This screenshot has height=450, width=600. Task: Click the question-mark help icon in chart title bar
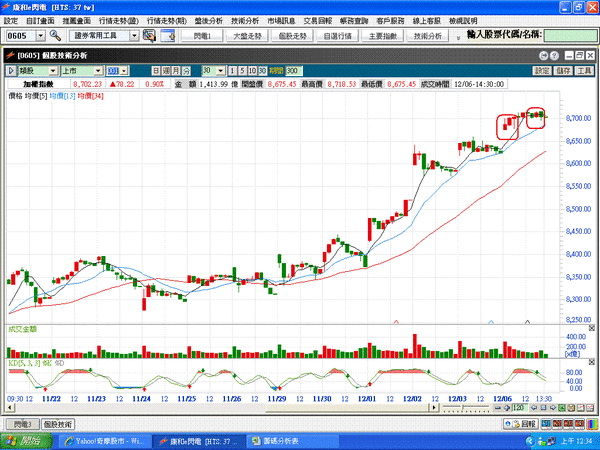(554, 56)
